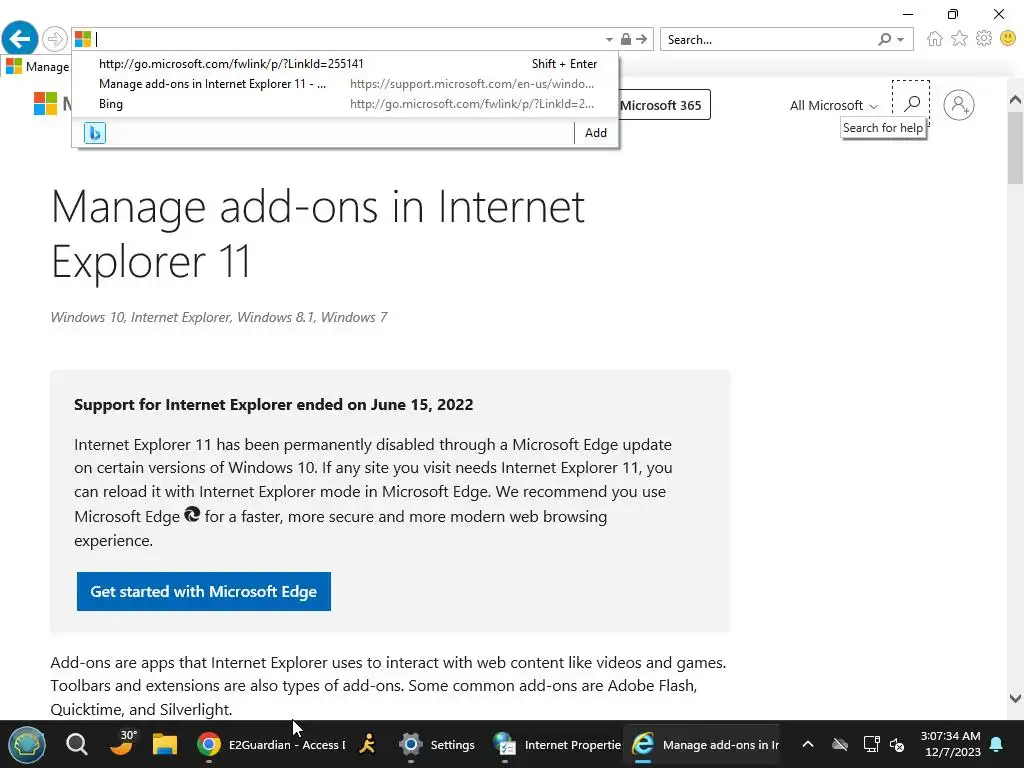Click the Shift + Enter shortcut hint
Screen dimensions: 1024x768
(x=564, y=64)
